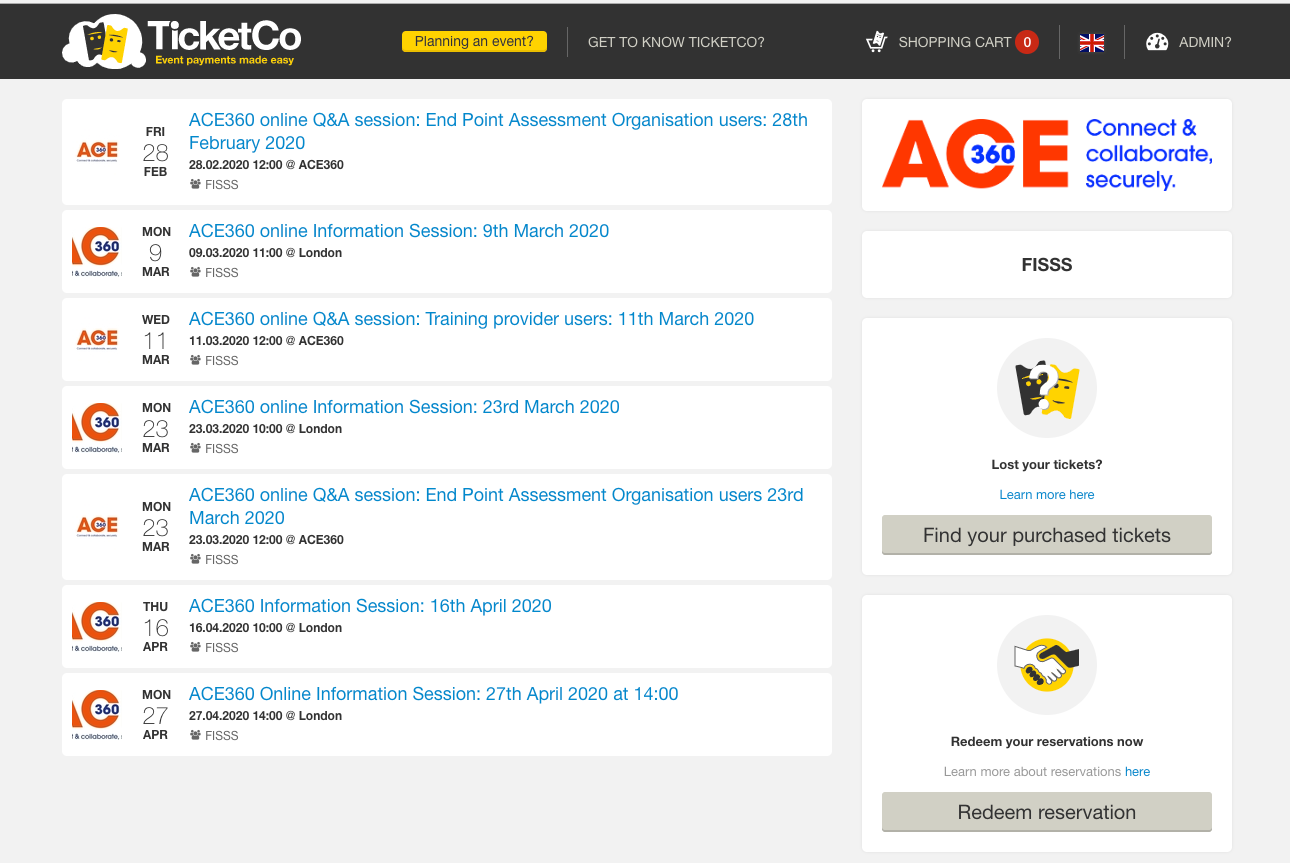Click the organizer icon under the 28th February event
The height and width of the screenshot is (863, 1290).
195,184
